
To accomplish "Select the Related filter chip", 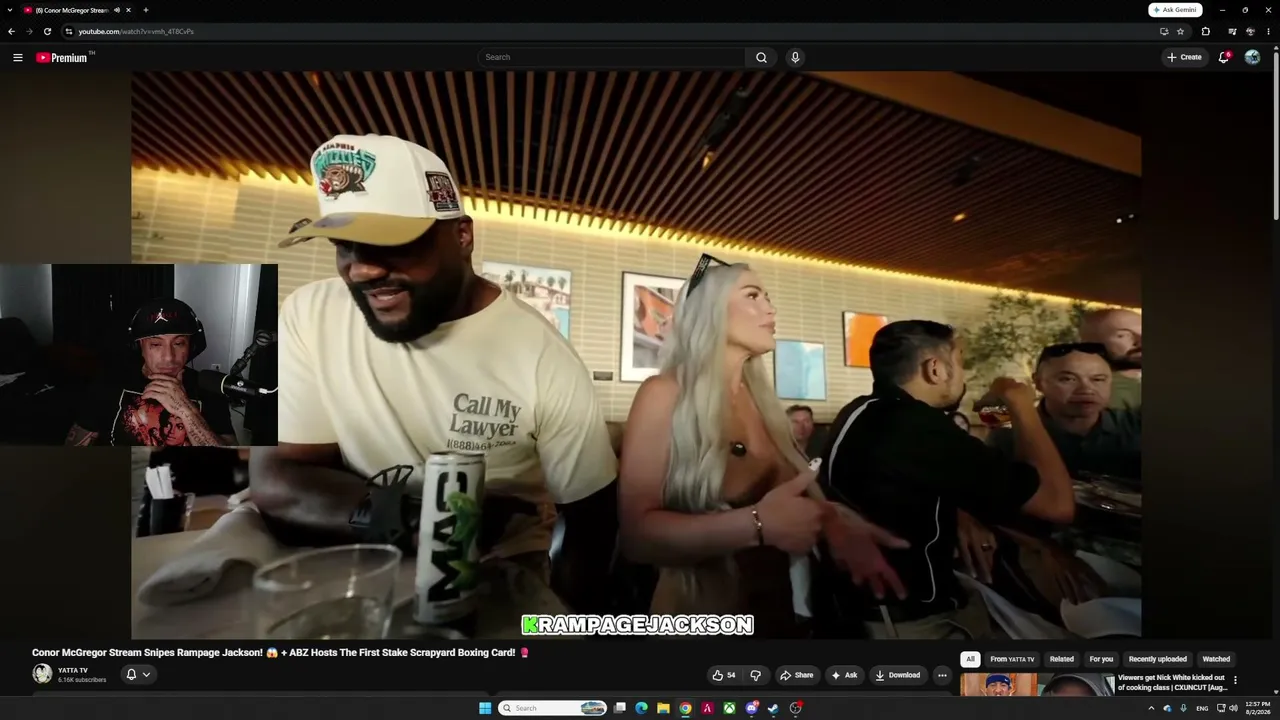I will click(x=1062, y=659).
